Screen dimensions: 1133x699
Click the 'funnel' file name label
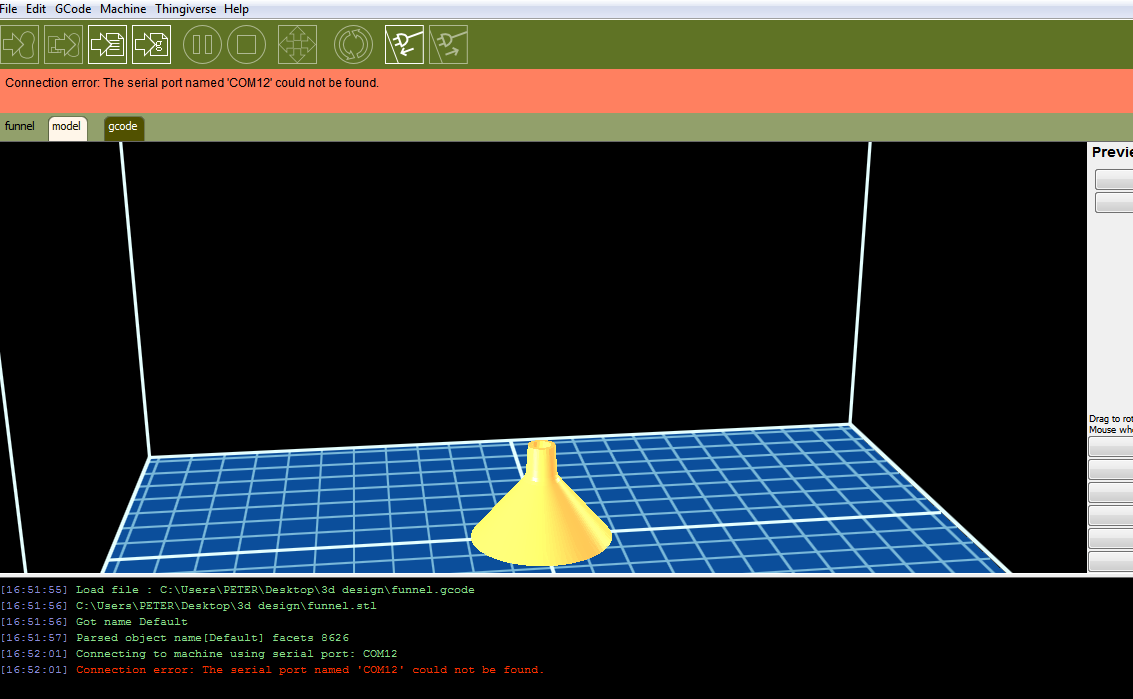(20, 126)
